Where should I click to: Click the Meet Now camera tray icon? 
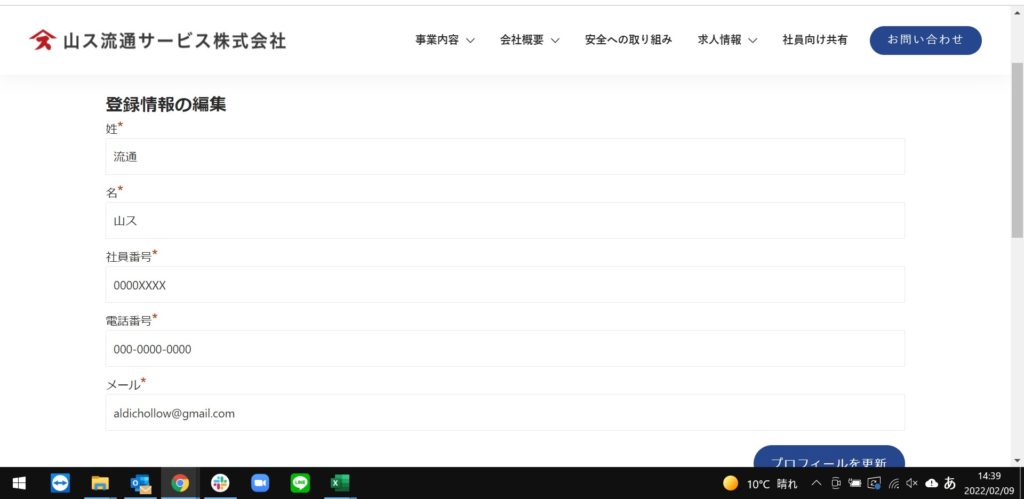click(836, 483)
